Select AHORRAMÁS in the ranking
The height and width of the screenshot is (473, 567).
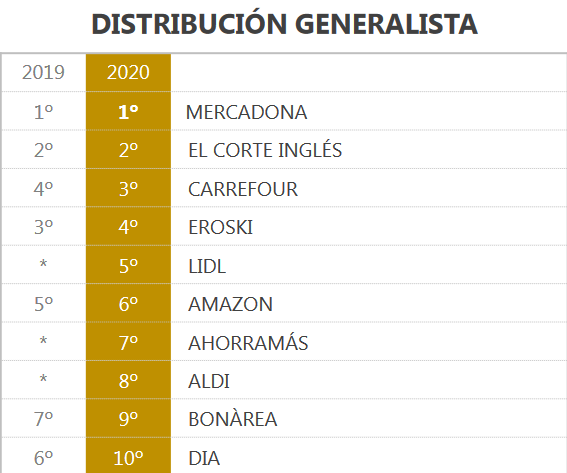tap(248, 342)
